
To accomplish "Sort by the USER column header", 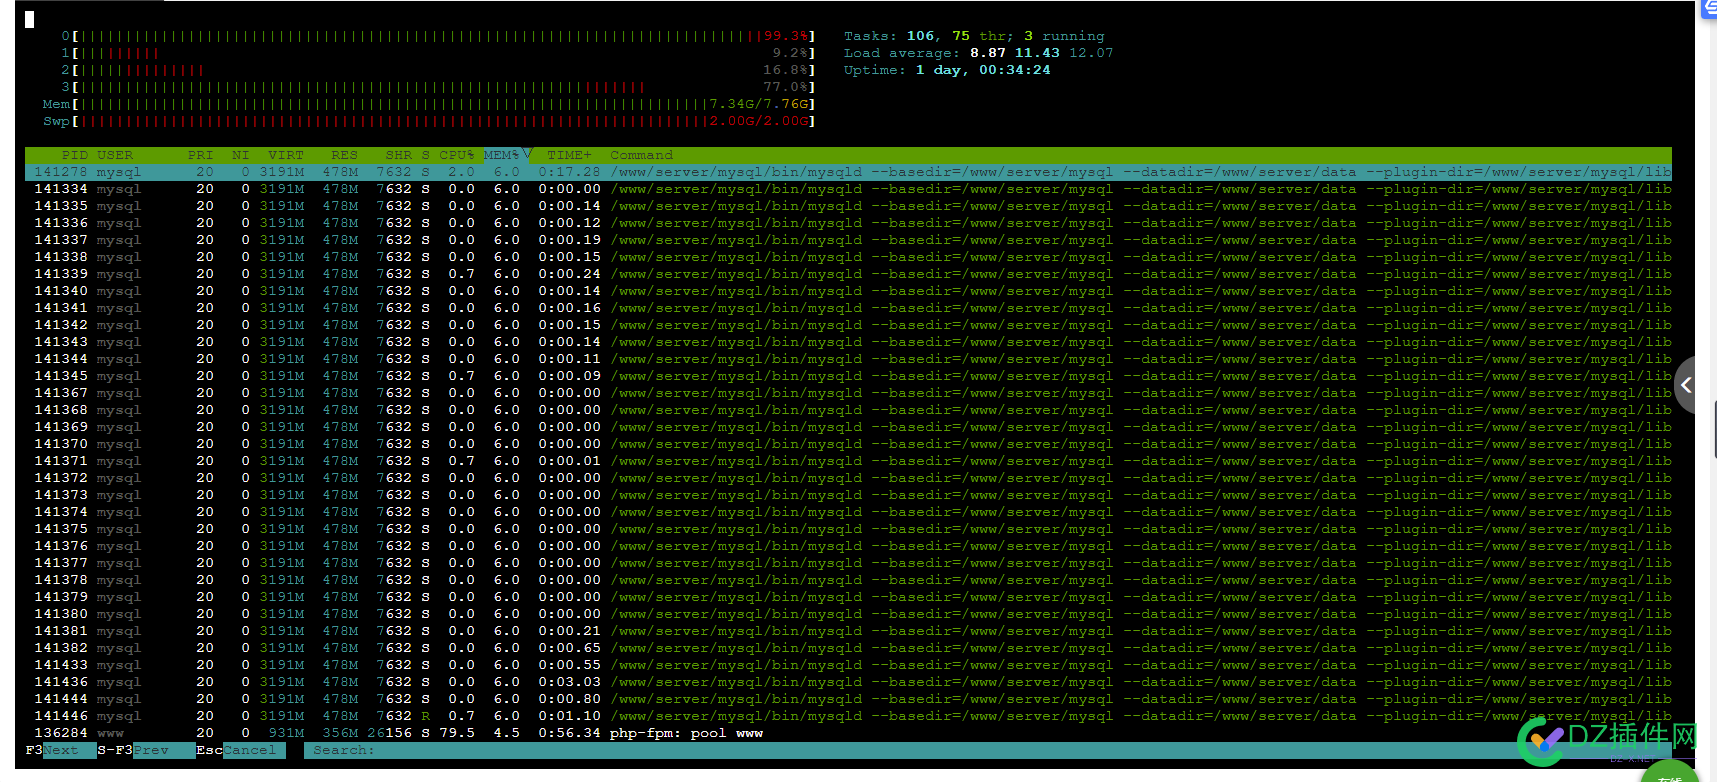I will pyautogui.click(x=115, y=155).
